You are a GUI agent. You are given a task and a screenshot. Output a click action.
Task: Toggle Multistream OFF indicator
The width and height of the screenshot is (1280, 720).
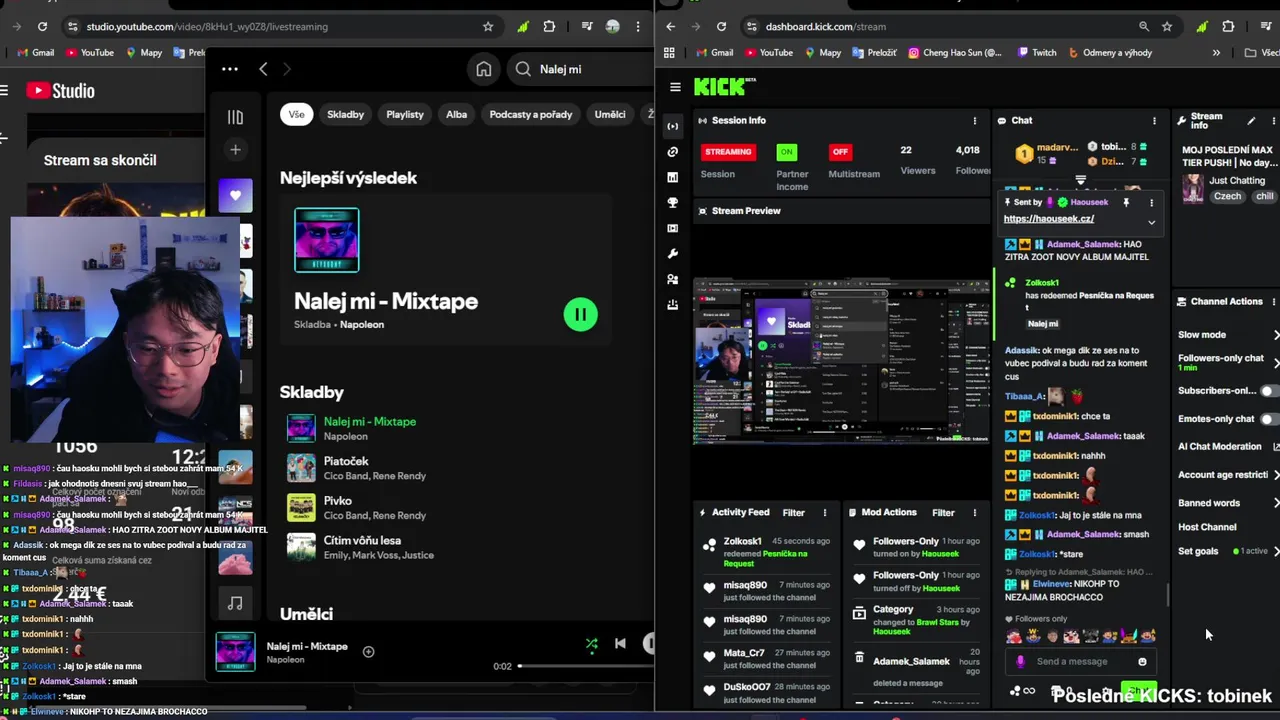click(x=841, y=152)
